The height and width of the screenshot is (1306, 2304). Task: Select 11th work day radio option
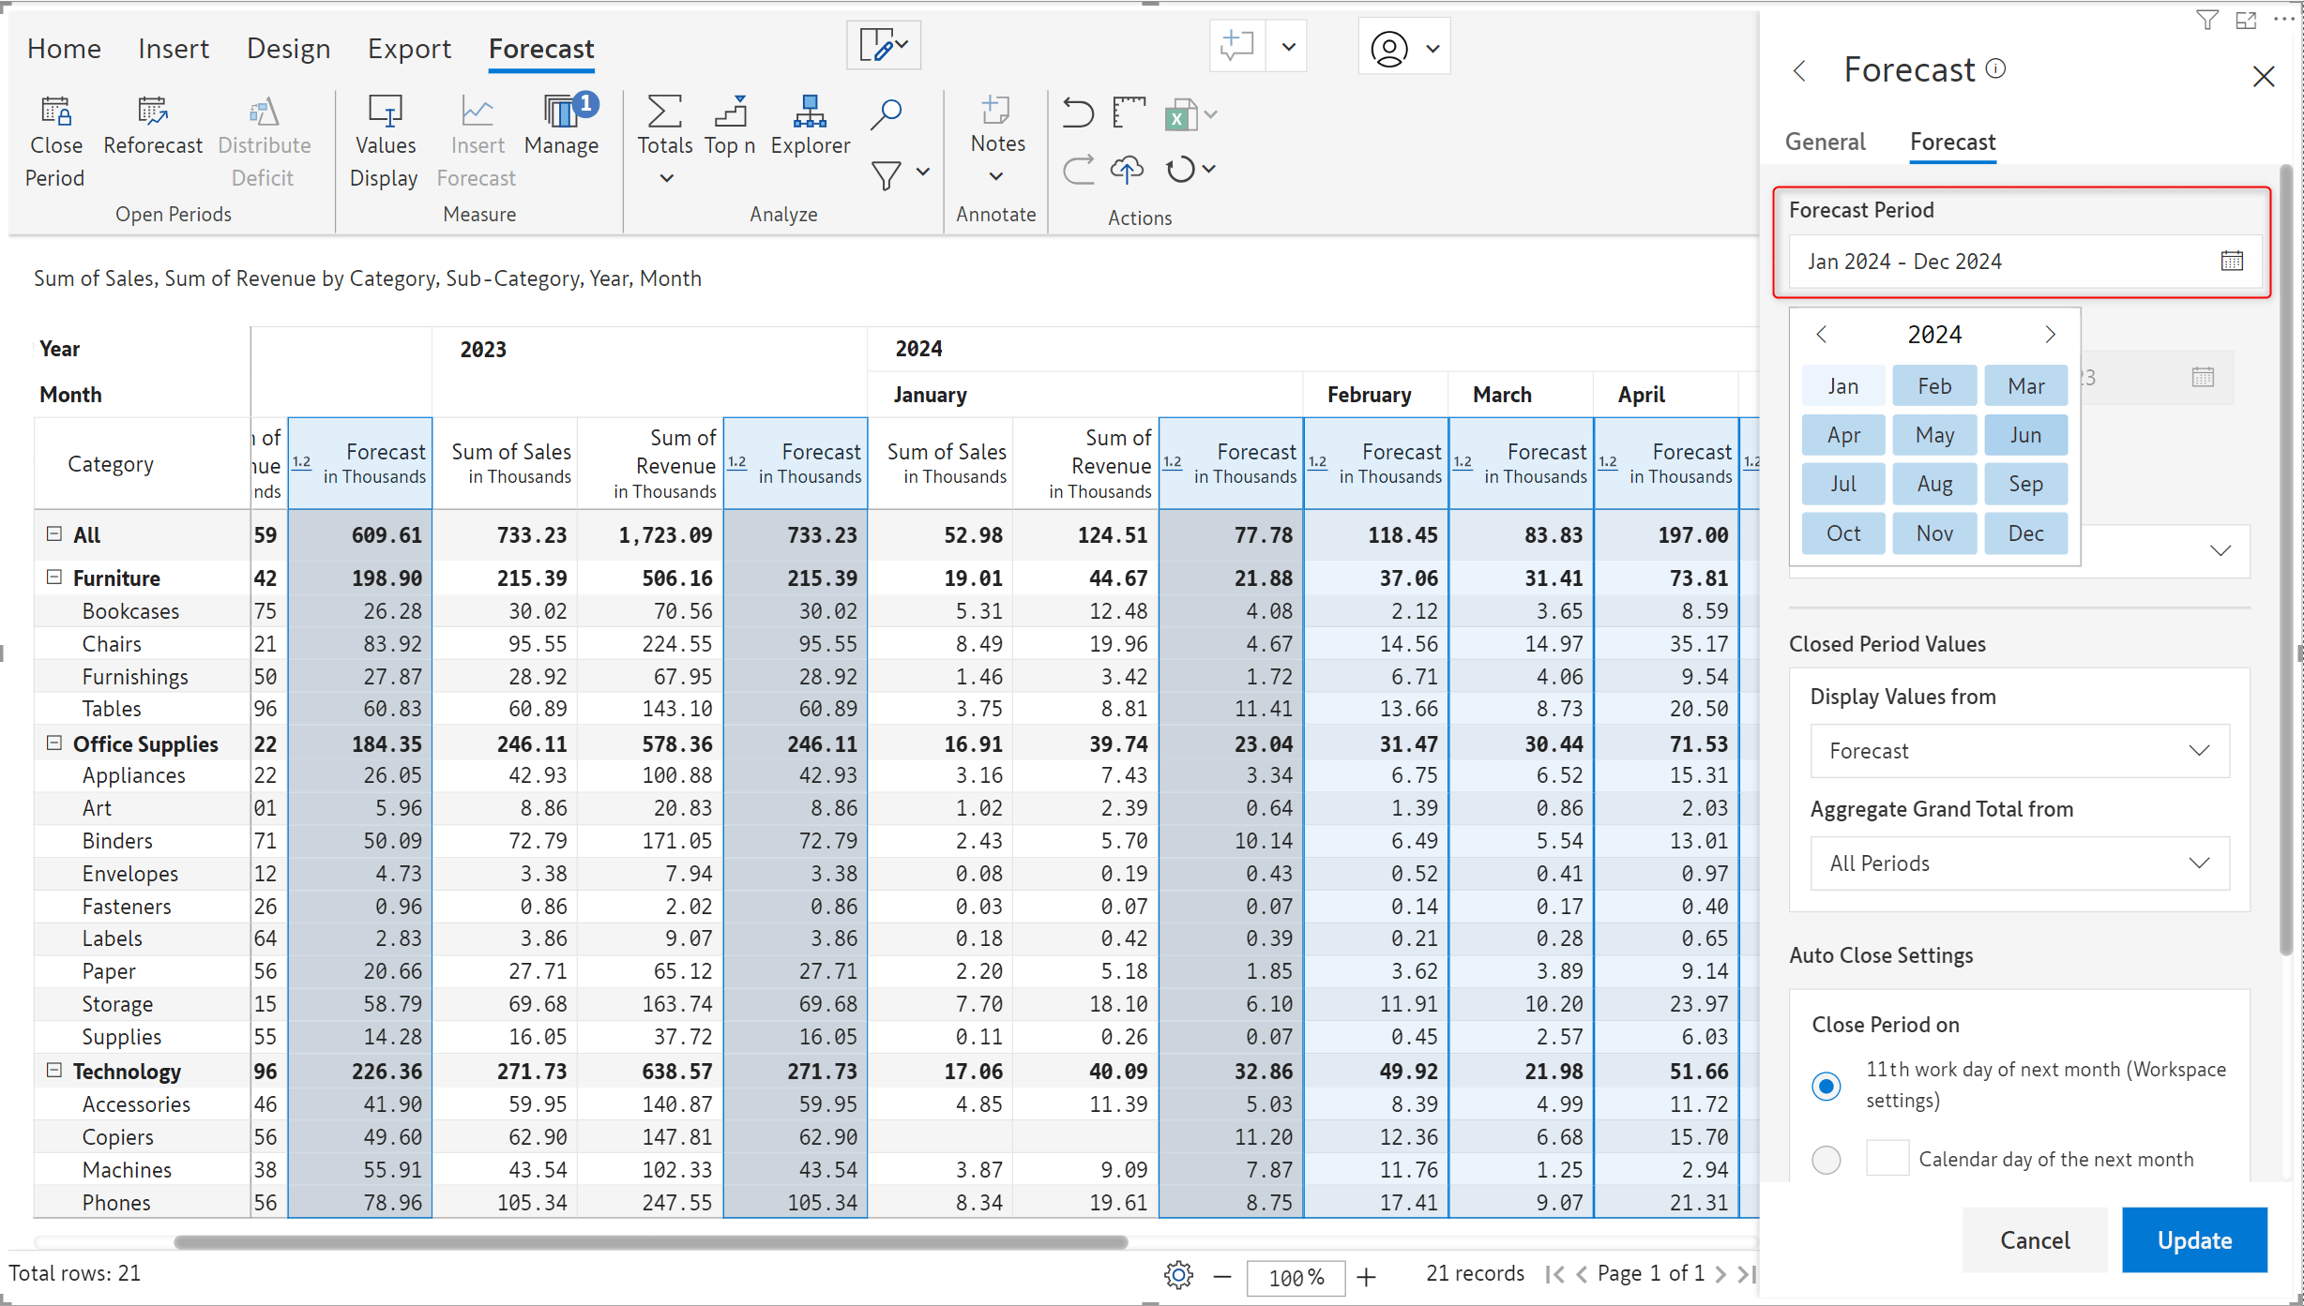pos(1826,1085)
